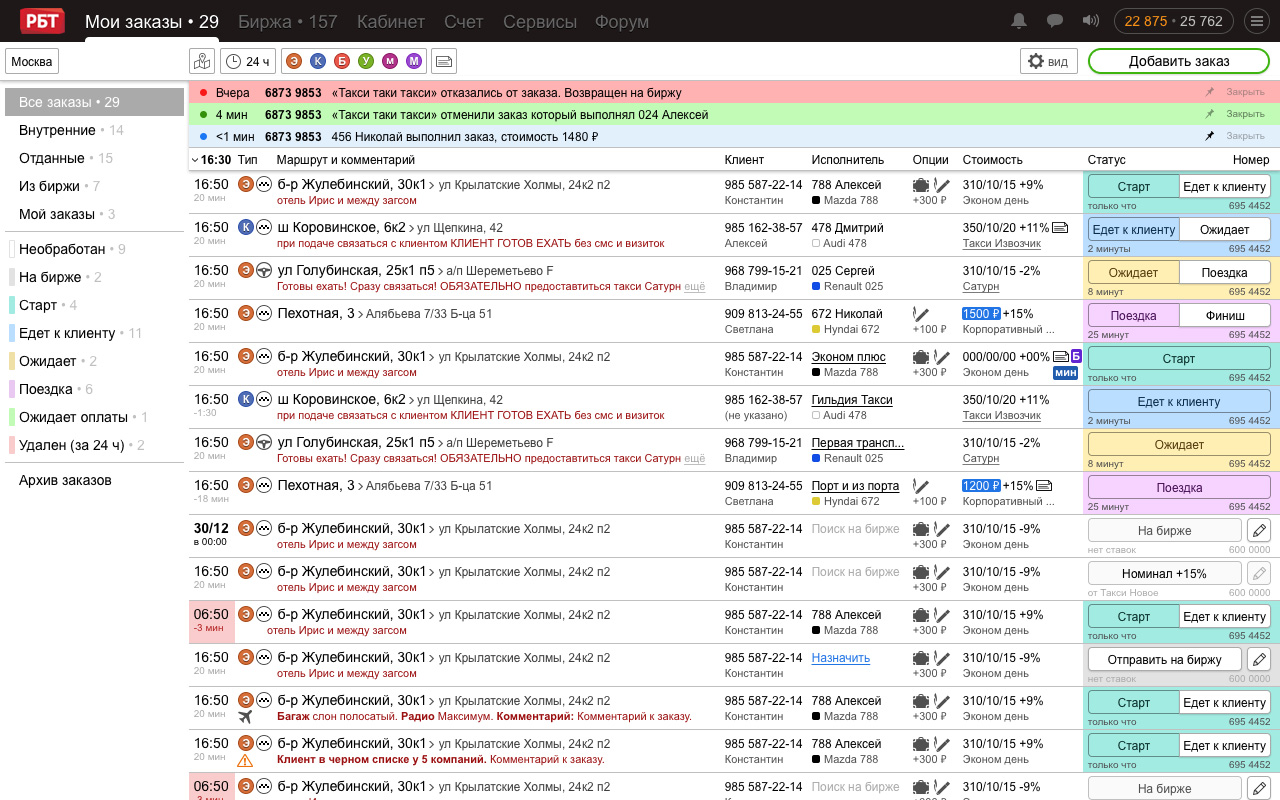Pin the green '4 мин' notification

1210,114
